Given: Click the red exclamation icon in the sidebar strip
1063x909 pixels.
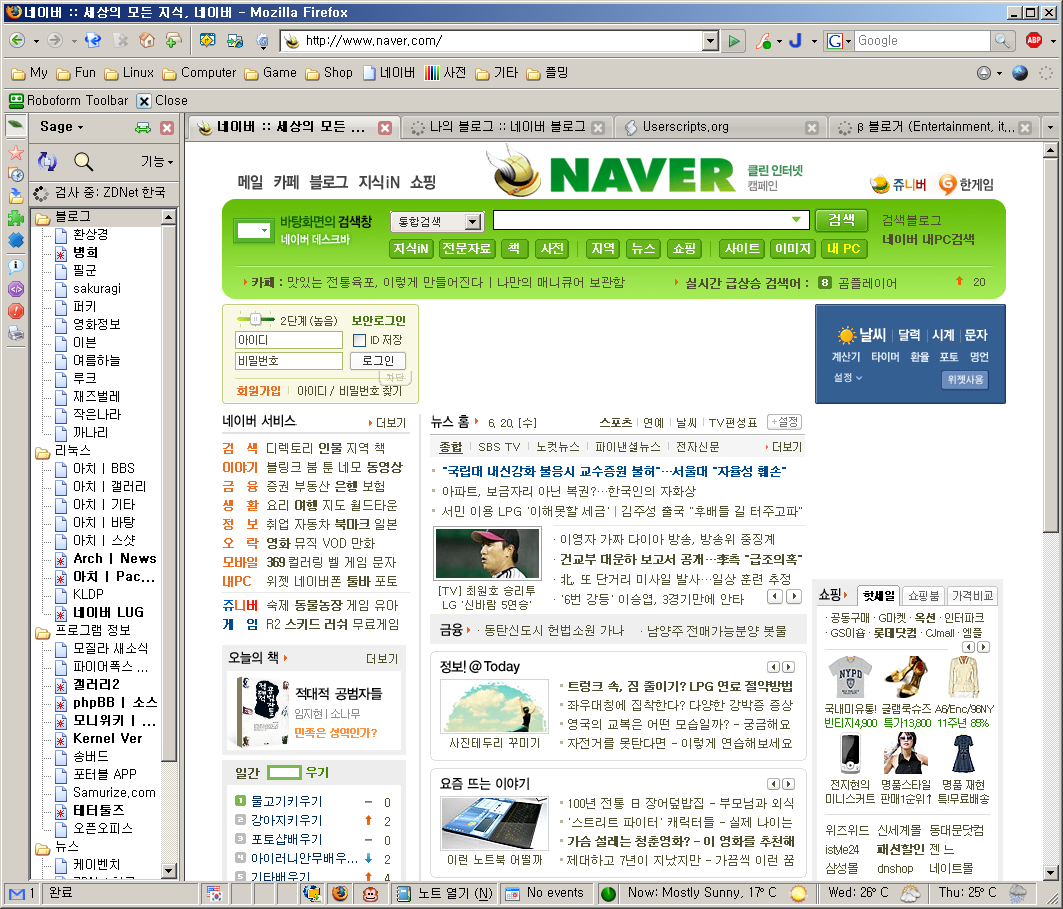Looking at the screenshot, I should (x=16, y=311).
